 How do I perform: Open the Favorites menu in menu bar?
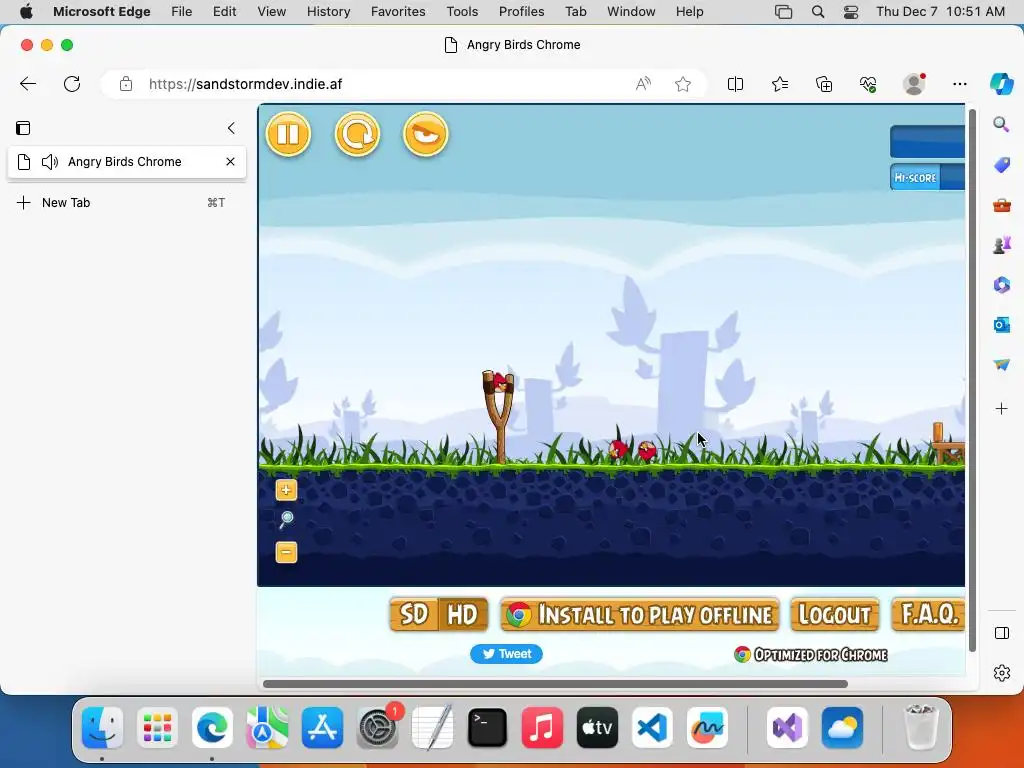point(398,12)
